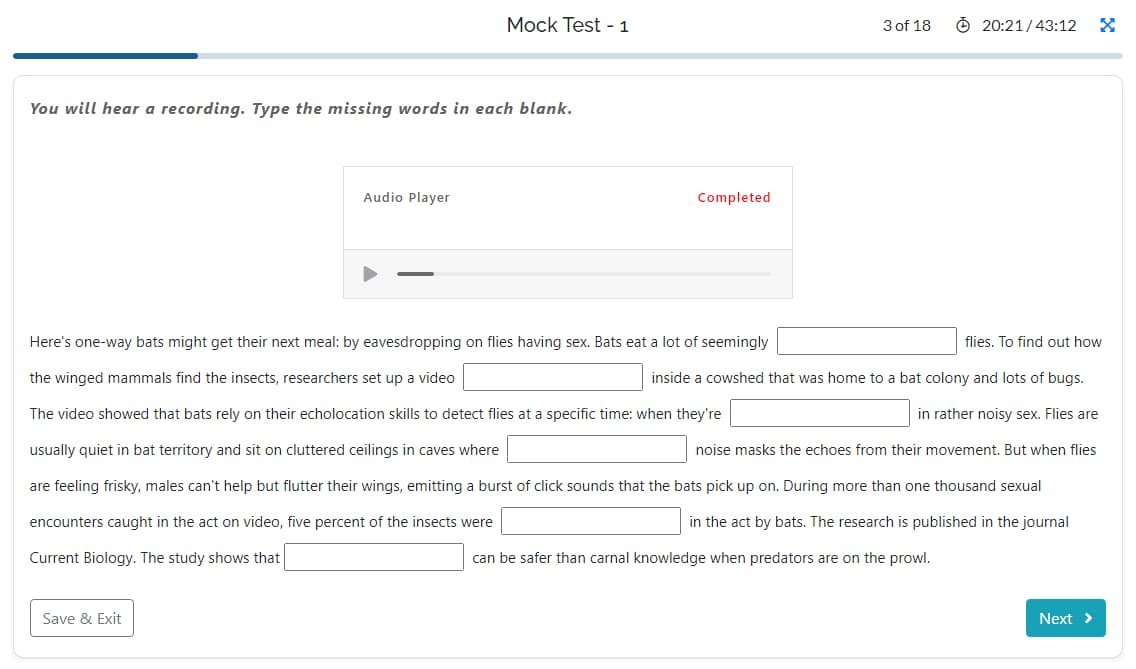
Task: Click the test progress bar at top
Action: coord(567,56)
